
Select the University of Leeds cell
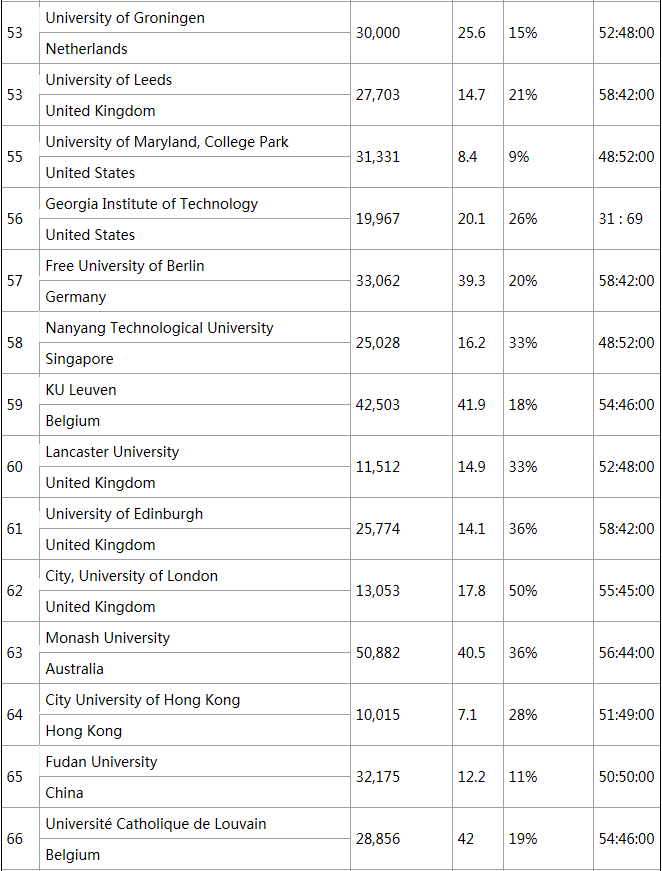(x=109, y=80)
